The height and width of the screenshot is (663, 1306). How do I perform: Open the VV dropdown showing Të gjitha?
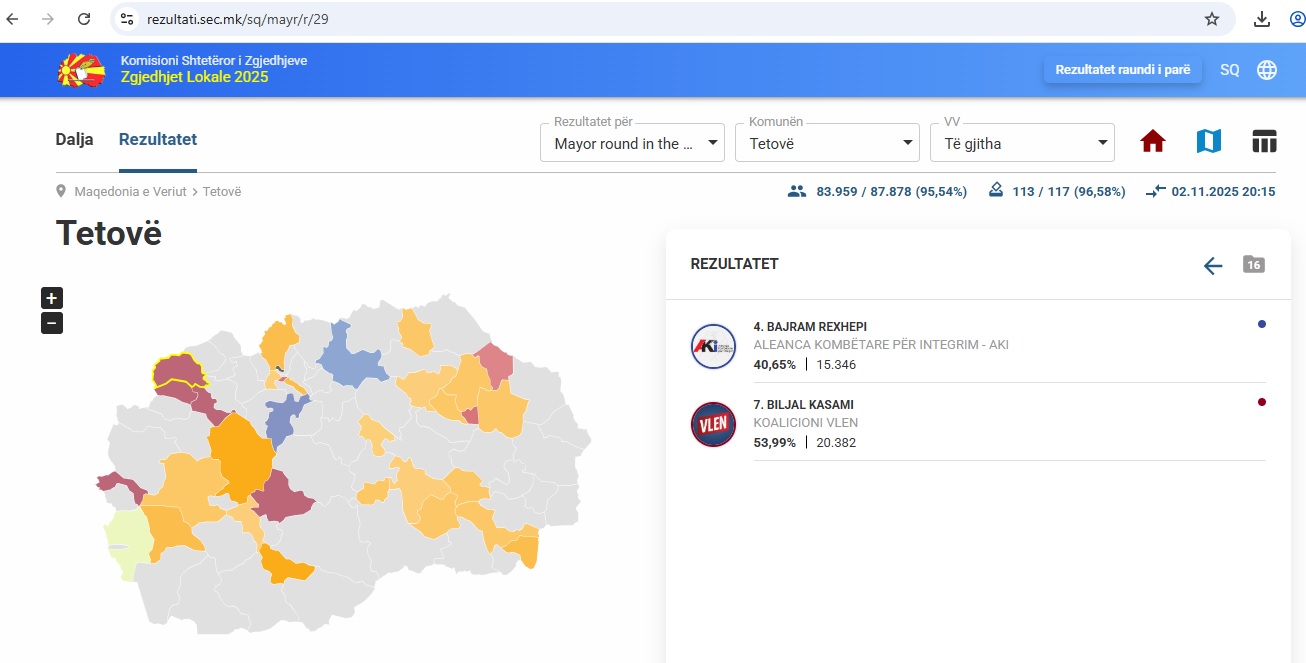click(x=1022, y=143)
